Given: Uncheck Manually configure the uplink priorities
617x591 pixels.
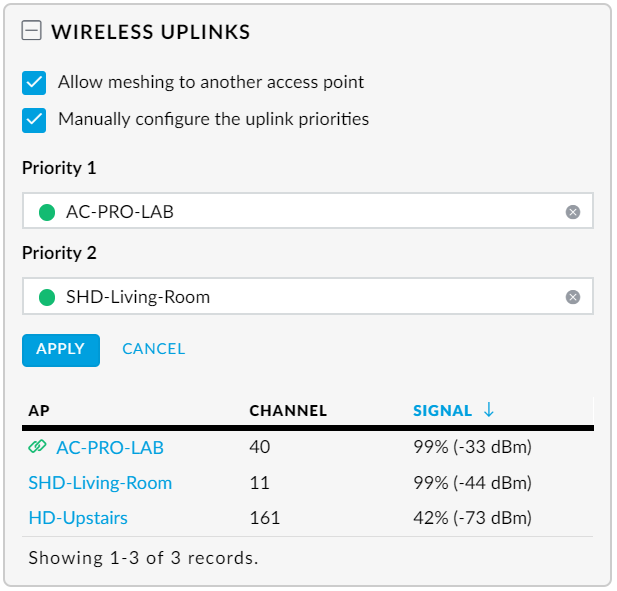Looking at the screenshot, I should tap(35, 120).
